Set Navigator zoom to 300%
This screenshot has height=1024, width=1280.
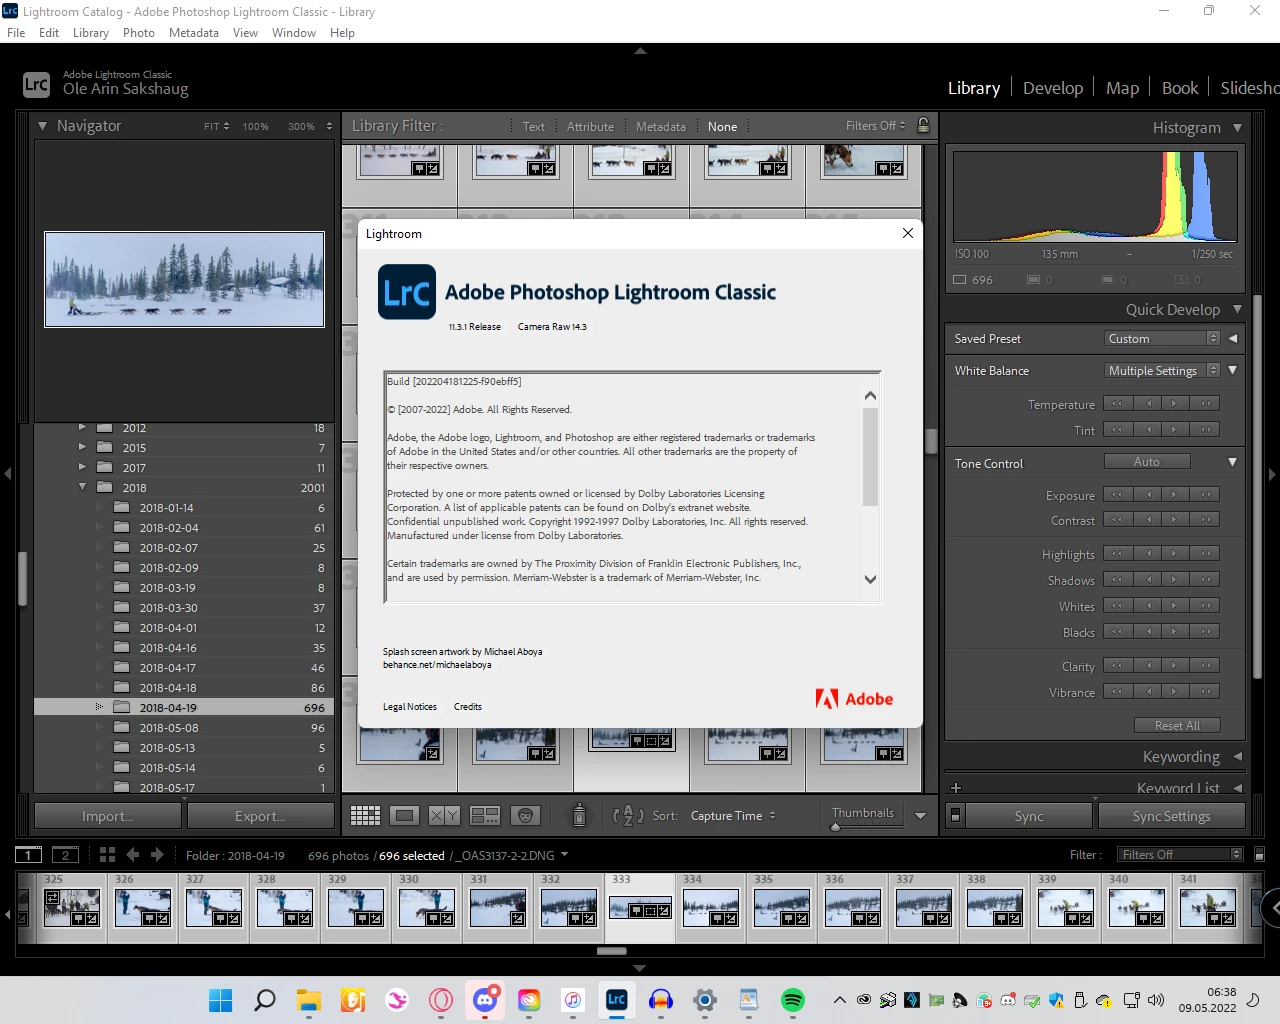tap(301, 127)
